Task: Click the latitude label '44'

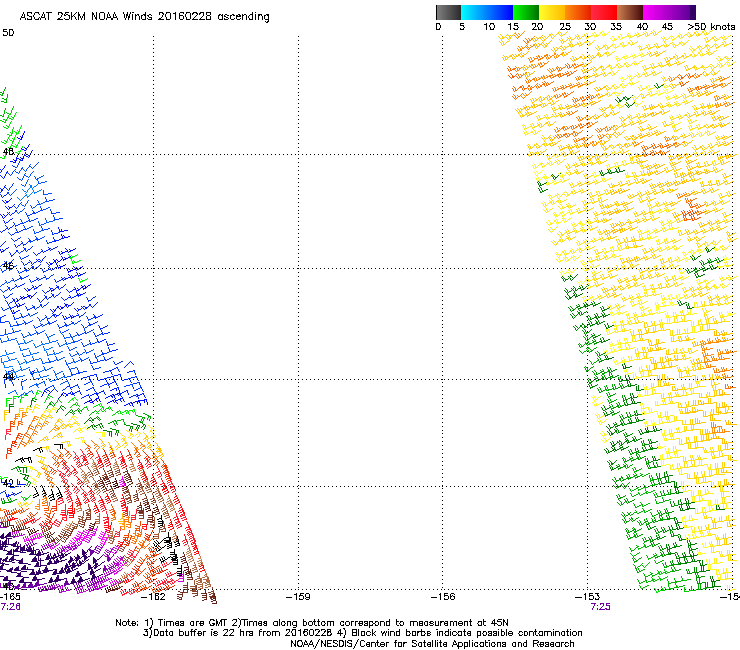Action: (8, 377)
